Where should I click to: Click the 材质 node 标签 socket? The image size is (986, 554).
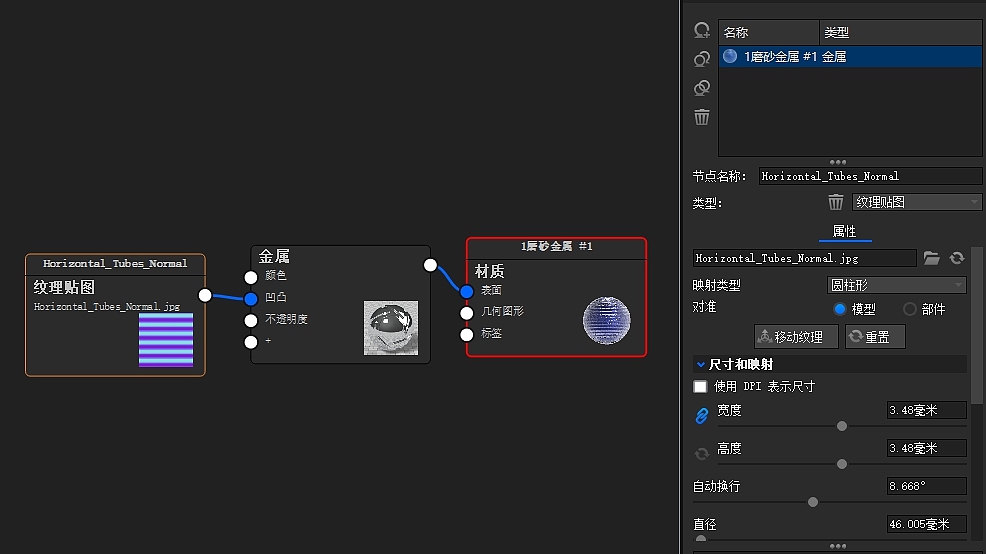tap(467, 335)
